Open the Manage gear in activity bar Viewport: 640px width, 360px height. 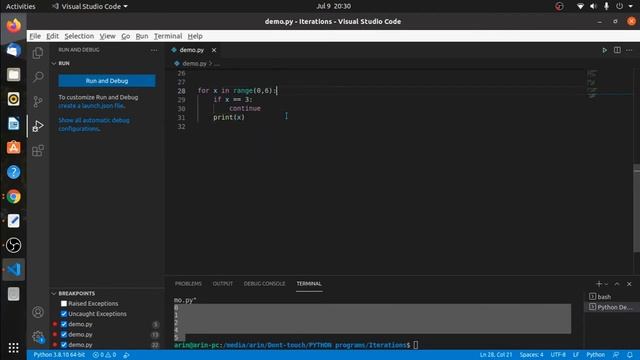click(38, 337)
